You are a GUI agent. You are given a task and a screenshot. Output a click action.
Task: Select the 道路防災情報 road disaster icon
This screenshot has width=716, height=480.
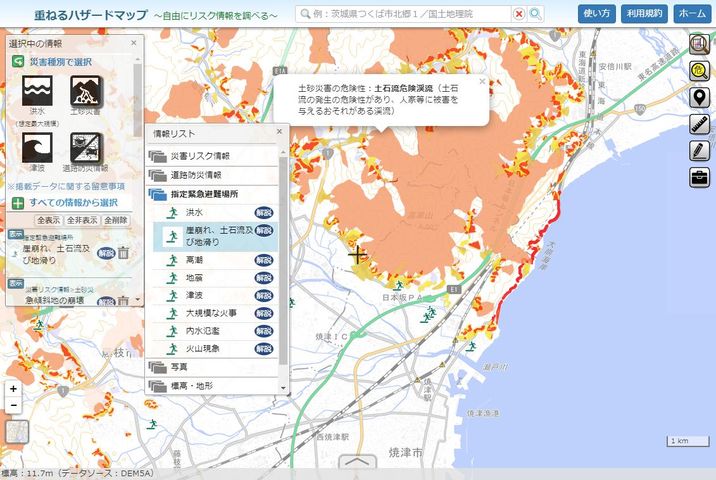pos(85,148)
